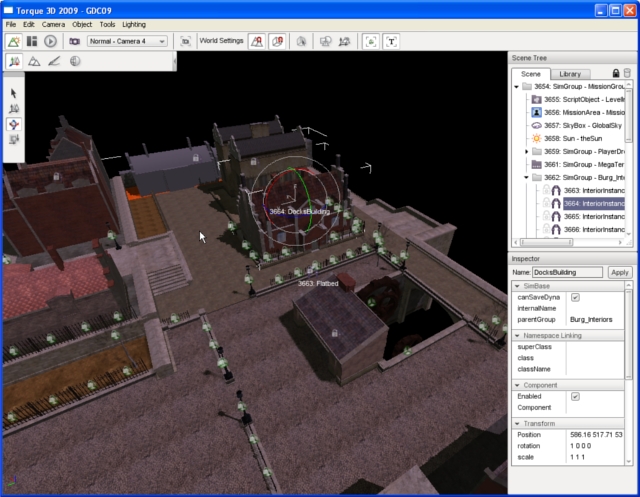Toggle lock on 3663 InteriorInstance
Viewport: 640px width, 497px height.
click(x=546, y=190)
